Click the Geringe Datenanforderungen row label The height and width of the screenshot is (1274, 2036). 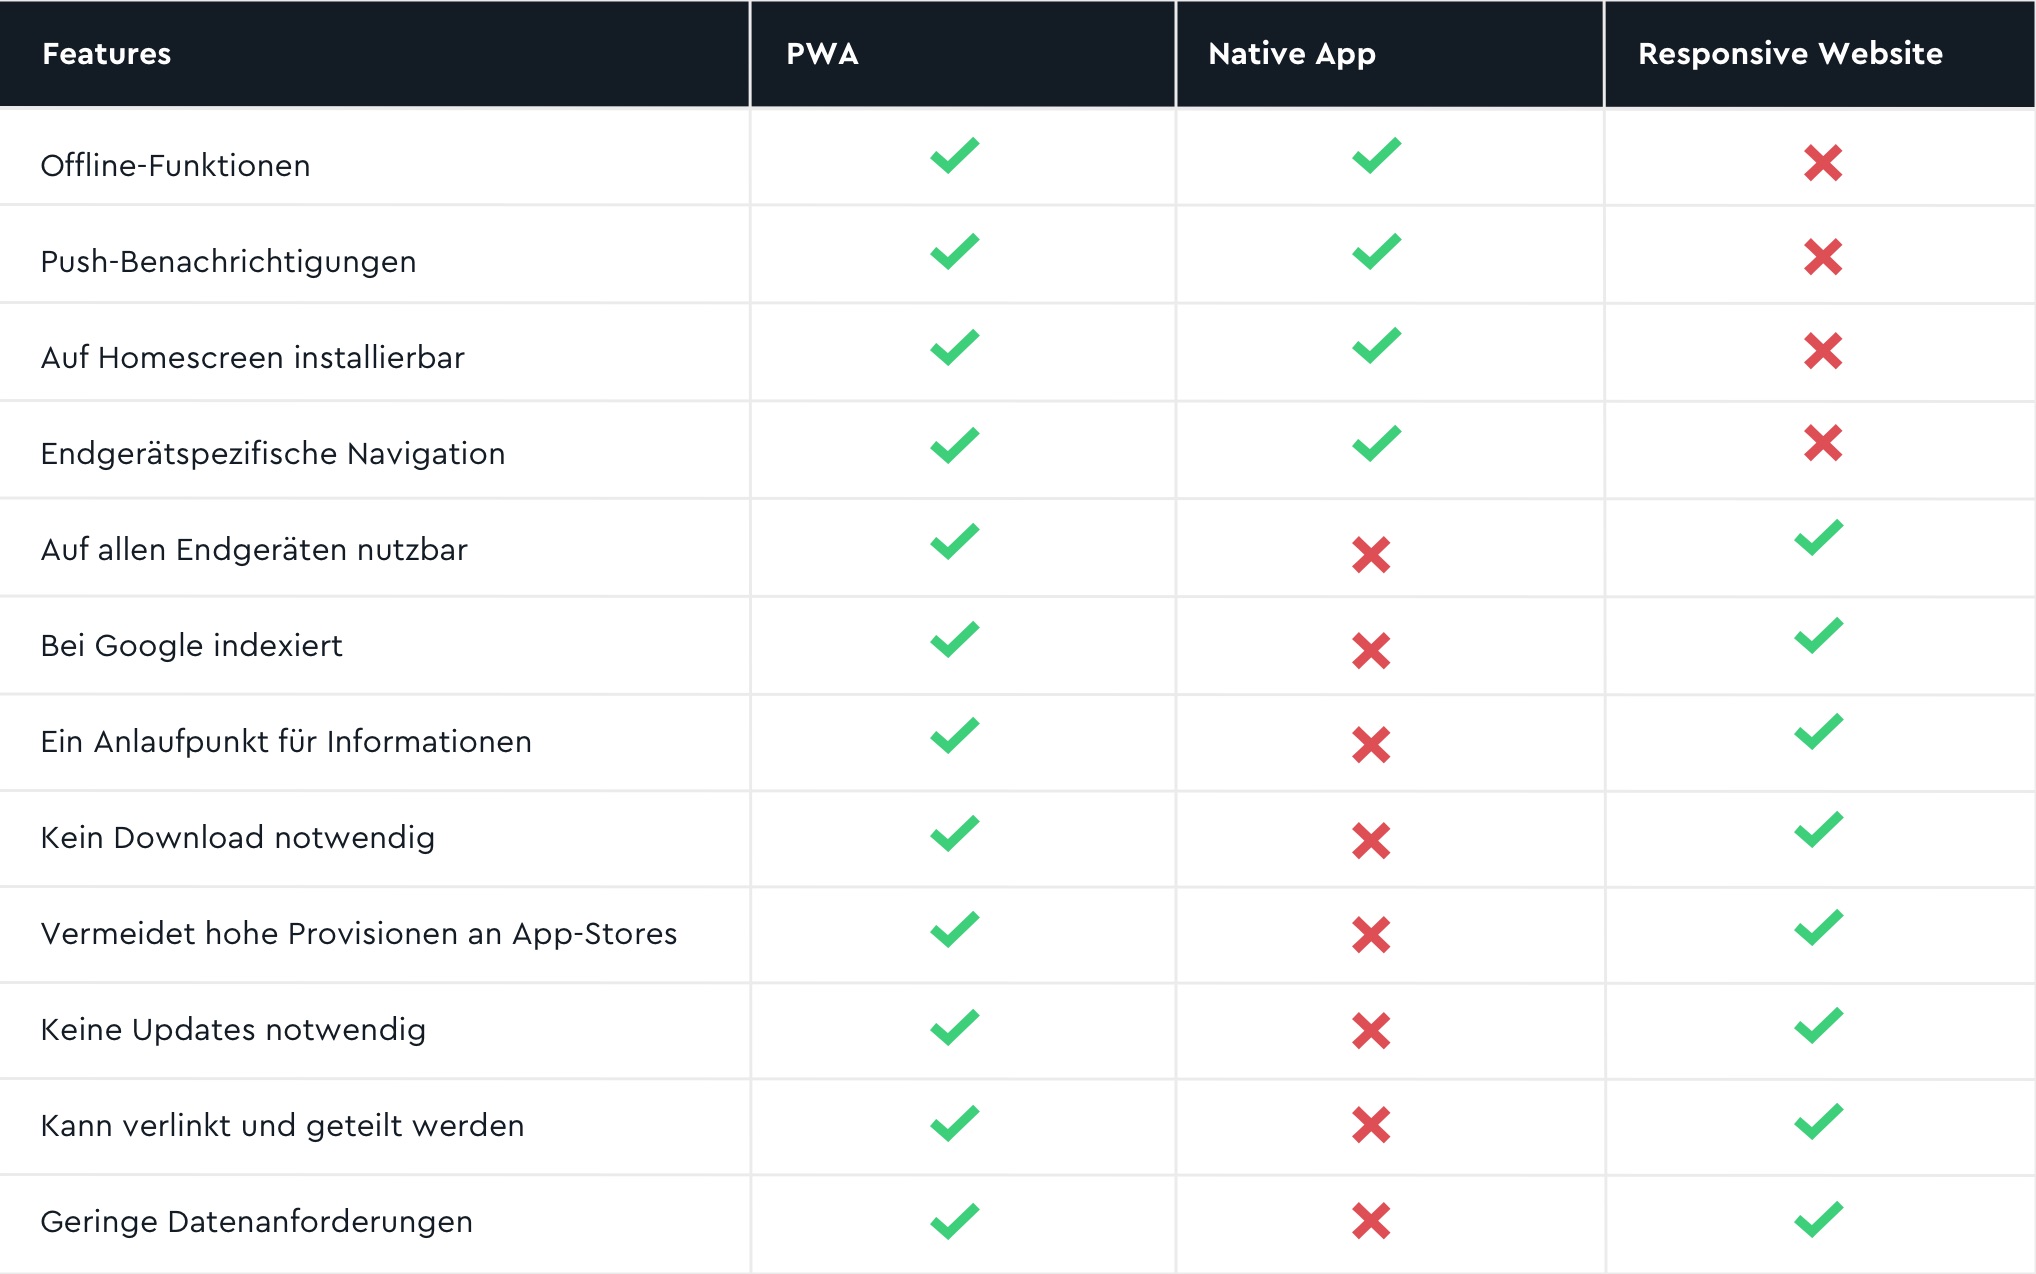[x=257, y=1221]
